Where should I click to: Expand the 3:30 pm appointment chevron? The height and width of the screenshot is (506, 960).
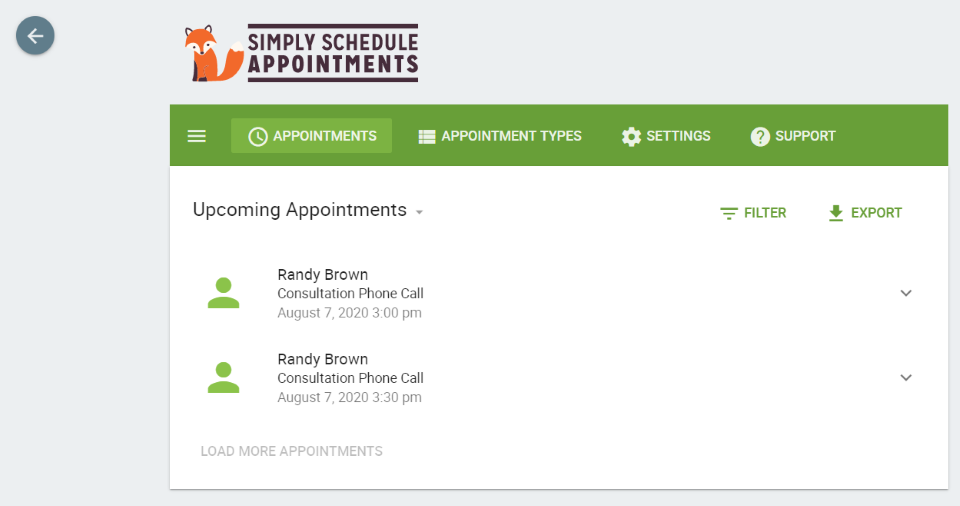pyautogui.click(x=906, y=377)
